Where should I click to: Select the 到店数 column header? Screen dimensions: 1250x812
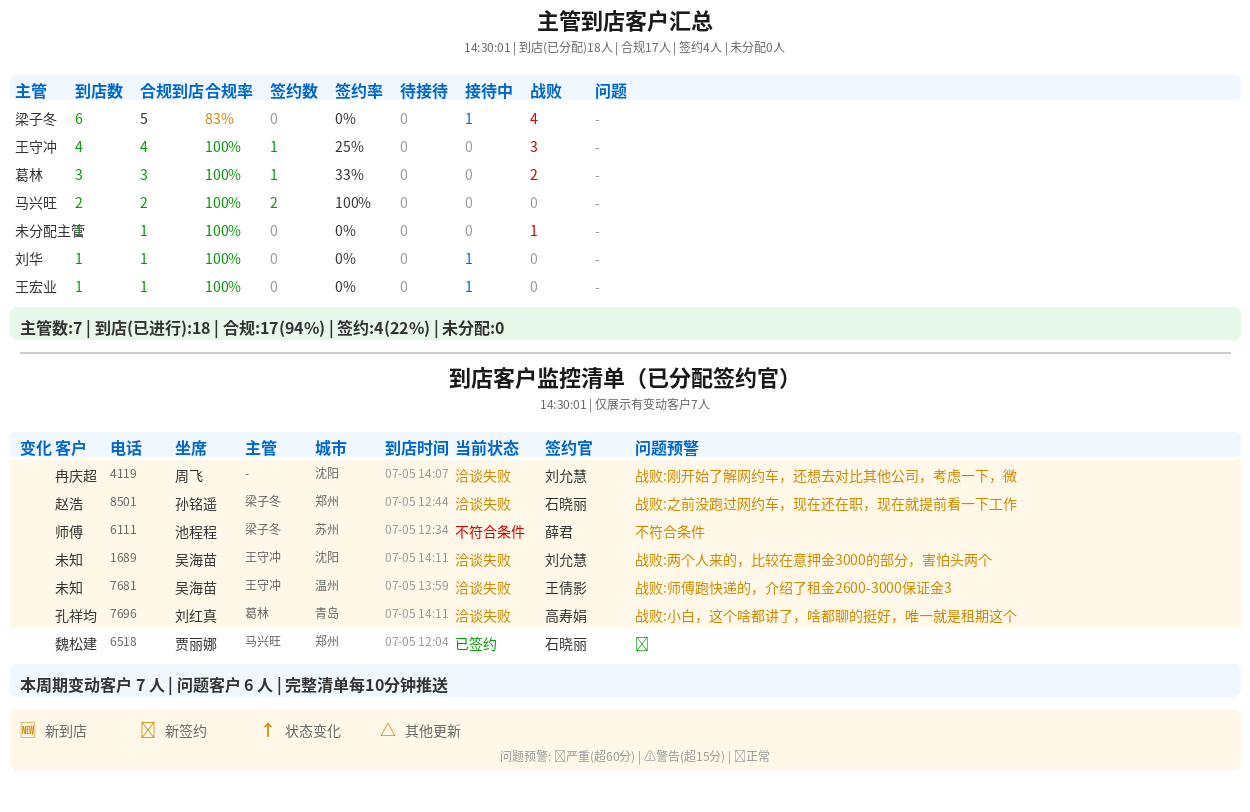99,91
